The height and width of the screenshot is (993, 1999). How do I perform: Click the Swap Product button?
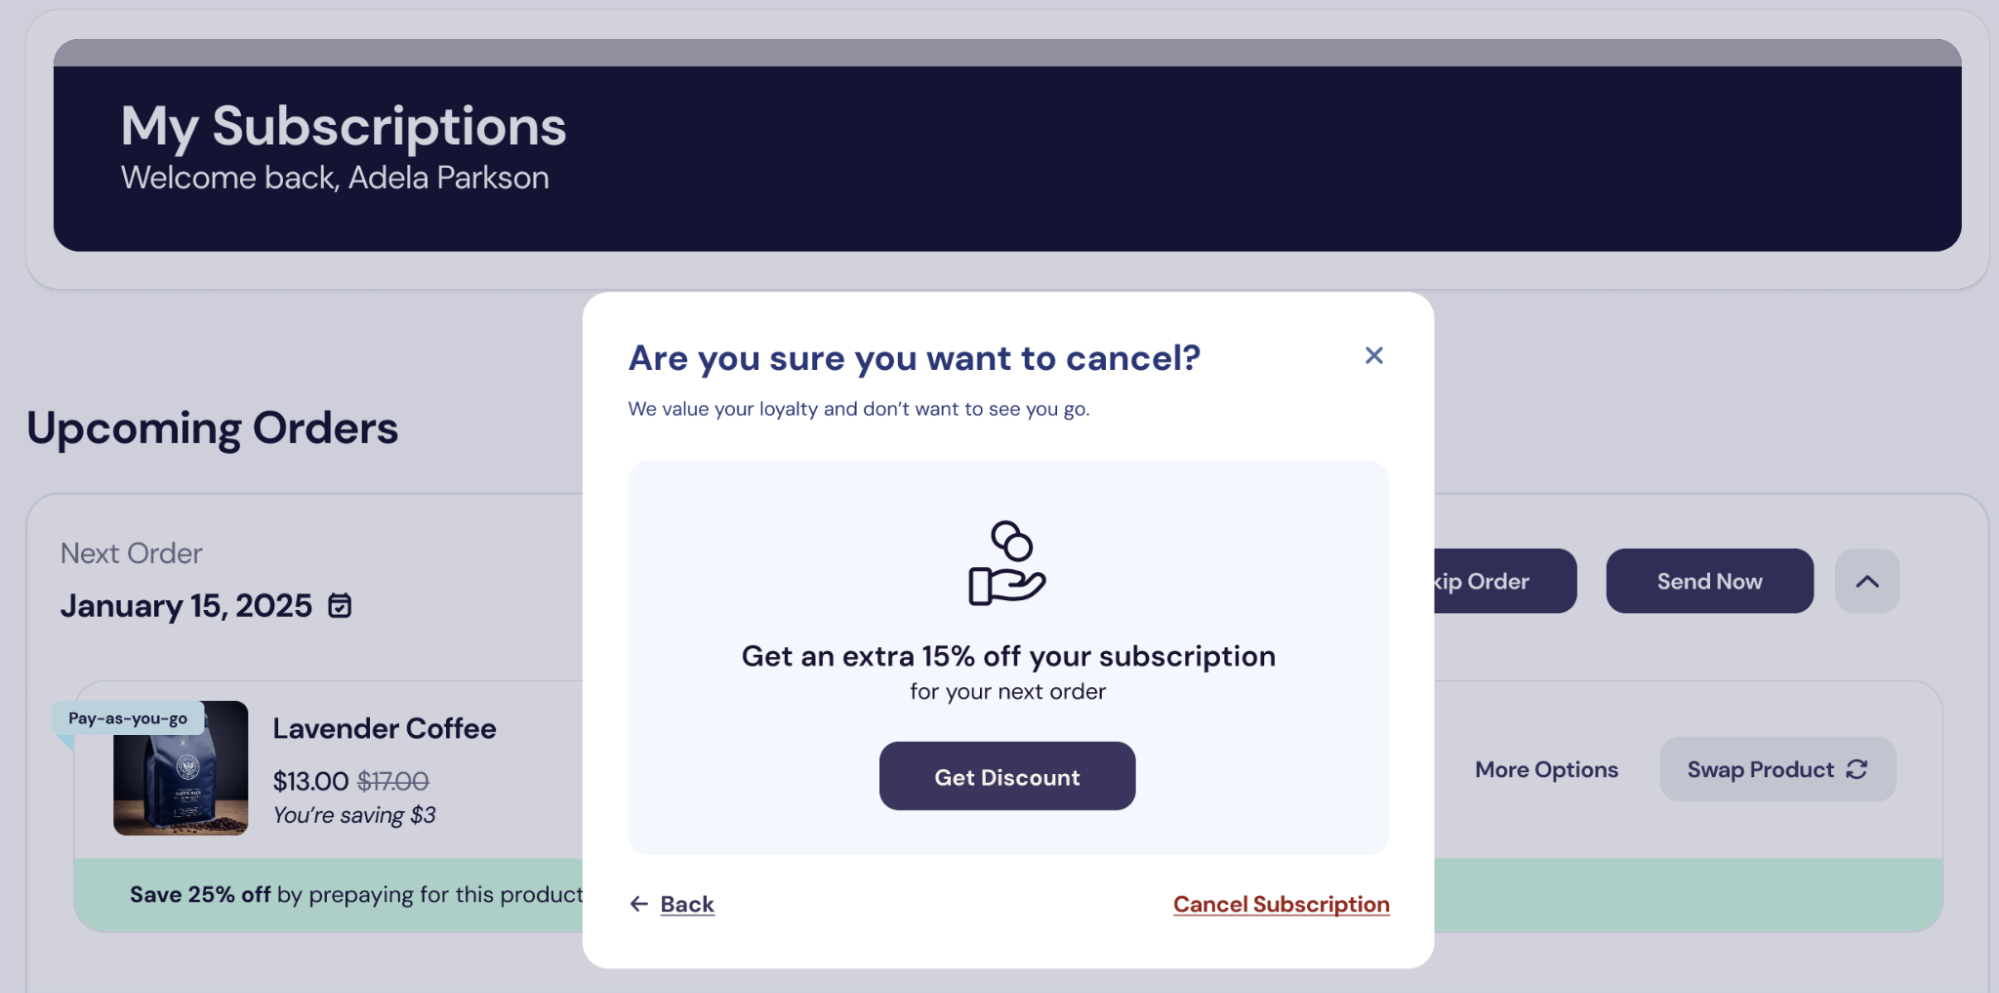click(1776, 769)
